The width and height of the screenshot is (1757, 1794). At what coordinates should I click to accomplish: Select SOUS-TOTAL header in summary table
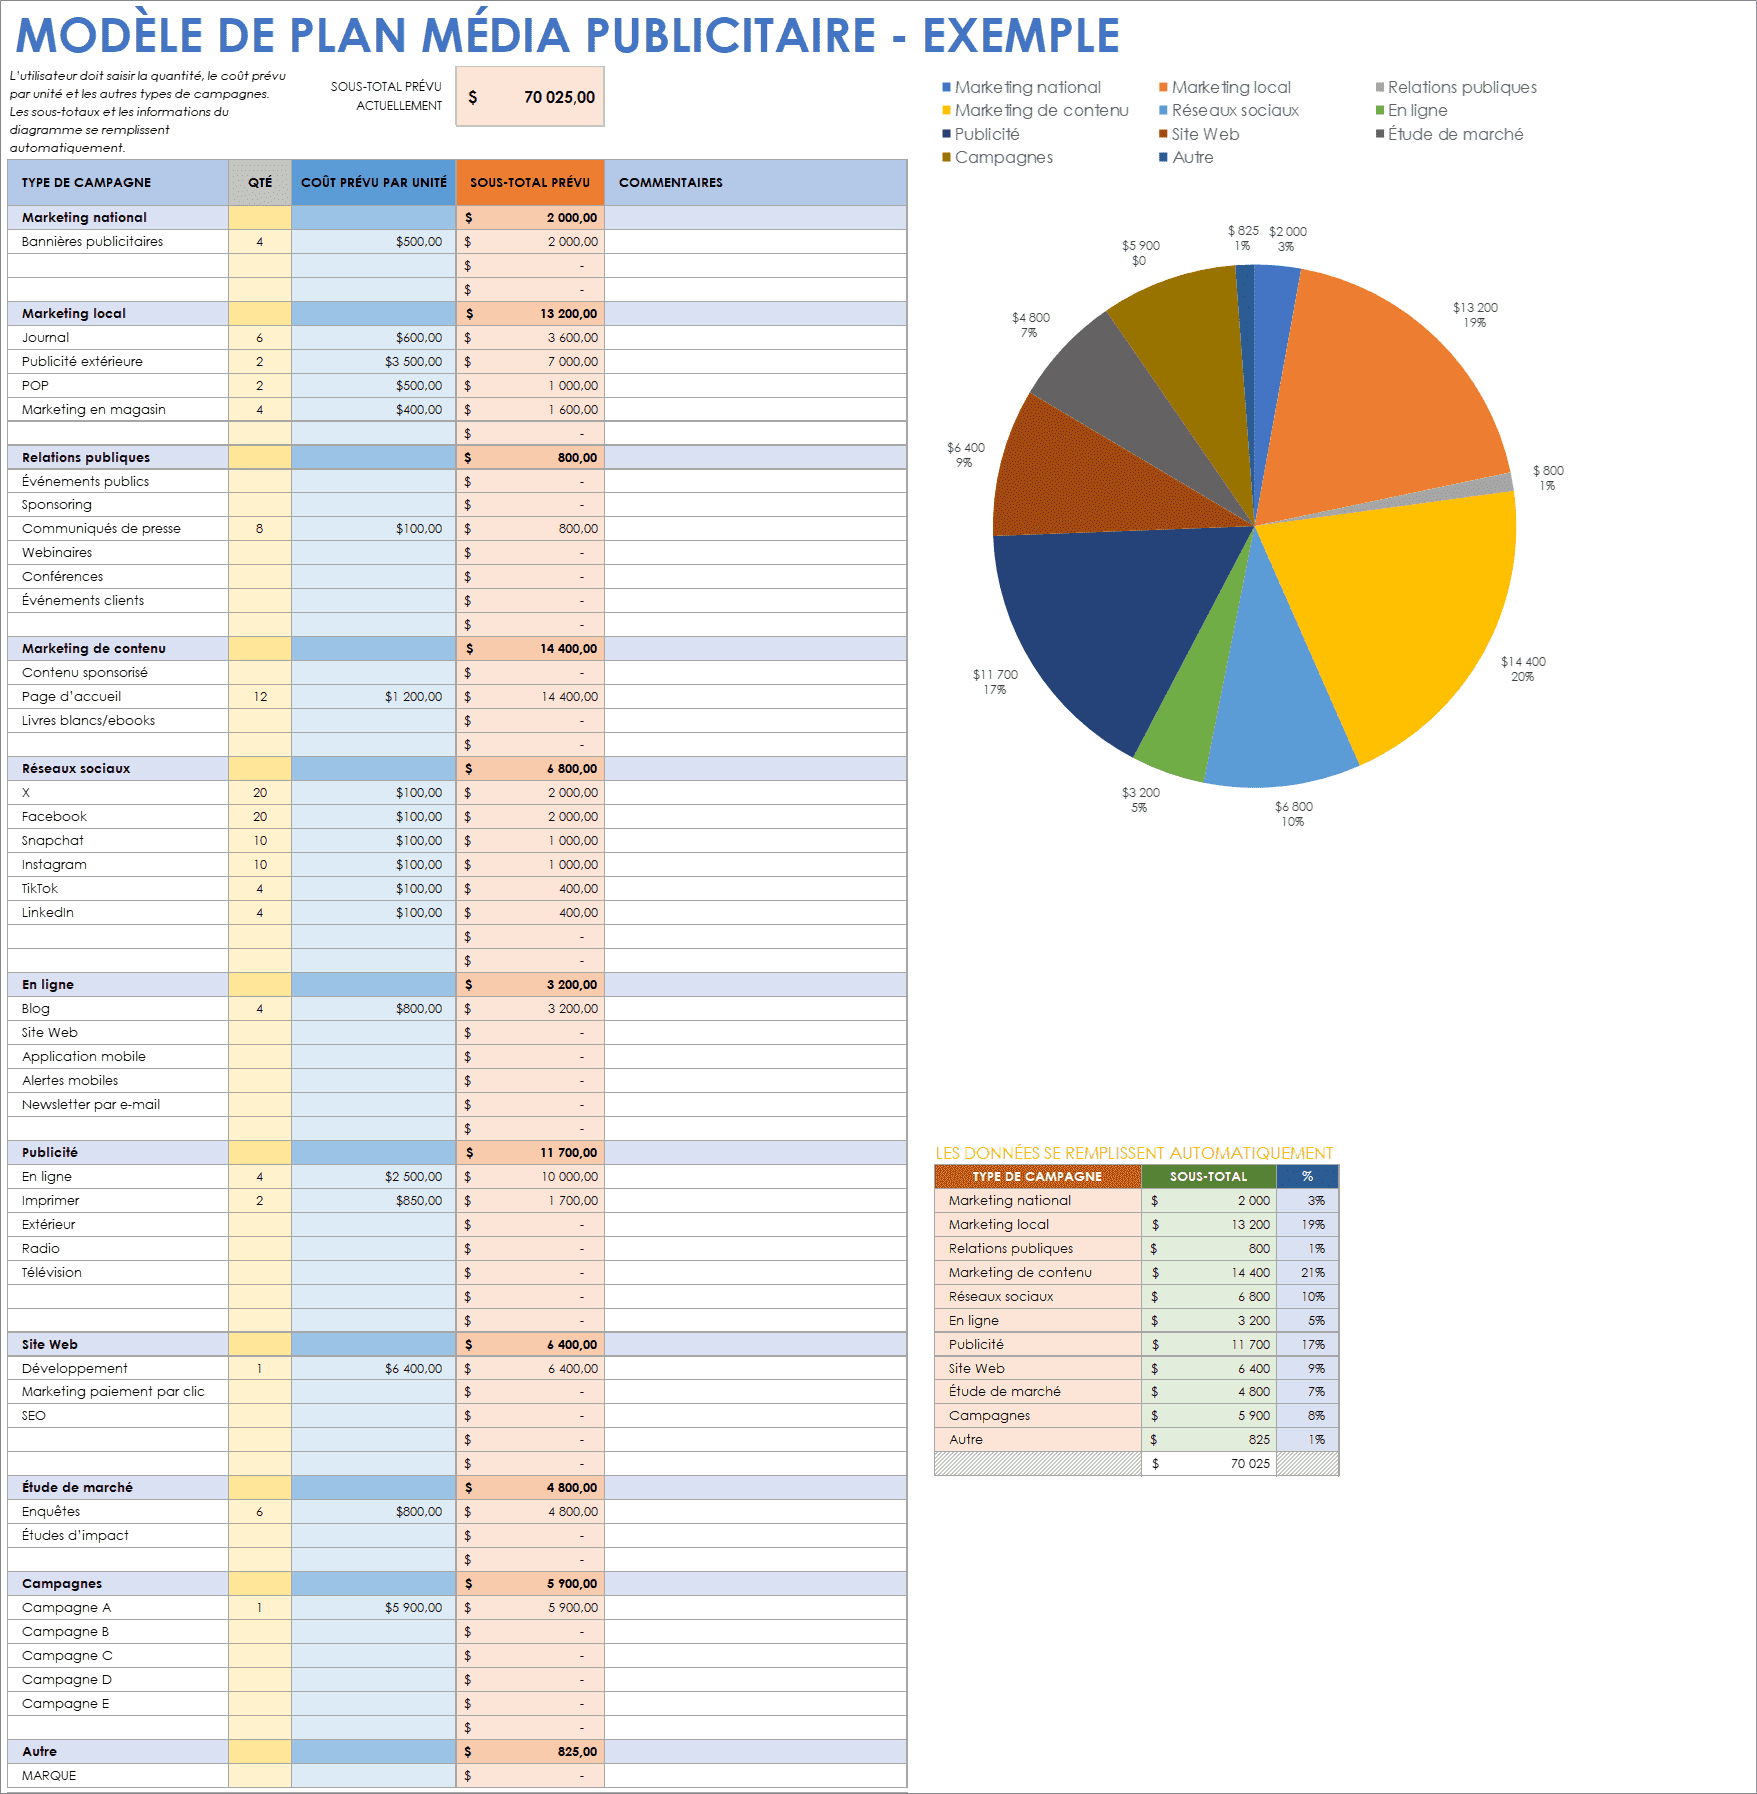pos(1209,1177)
